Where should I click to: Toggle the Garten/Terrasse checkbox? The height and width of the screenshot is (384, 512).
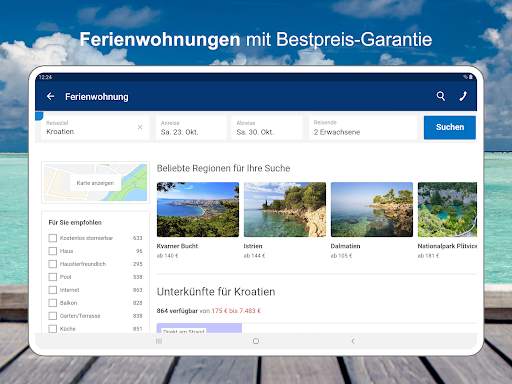(53, 316)
